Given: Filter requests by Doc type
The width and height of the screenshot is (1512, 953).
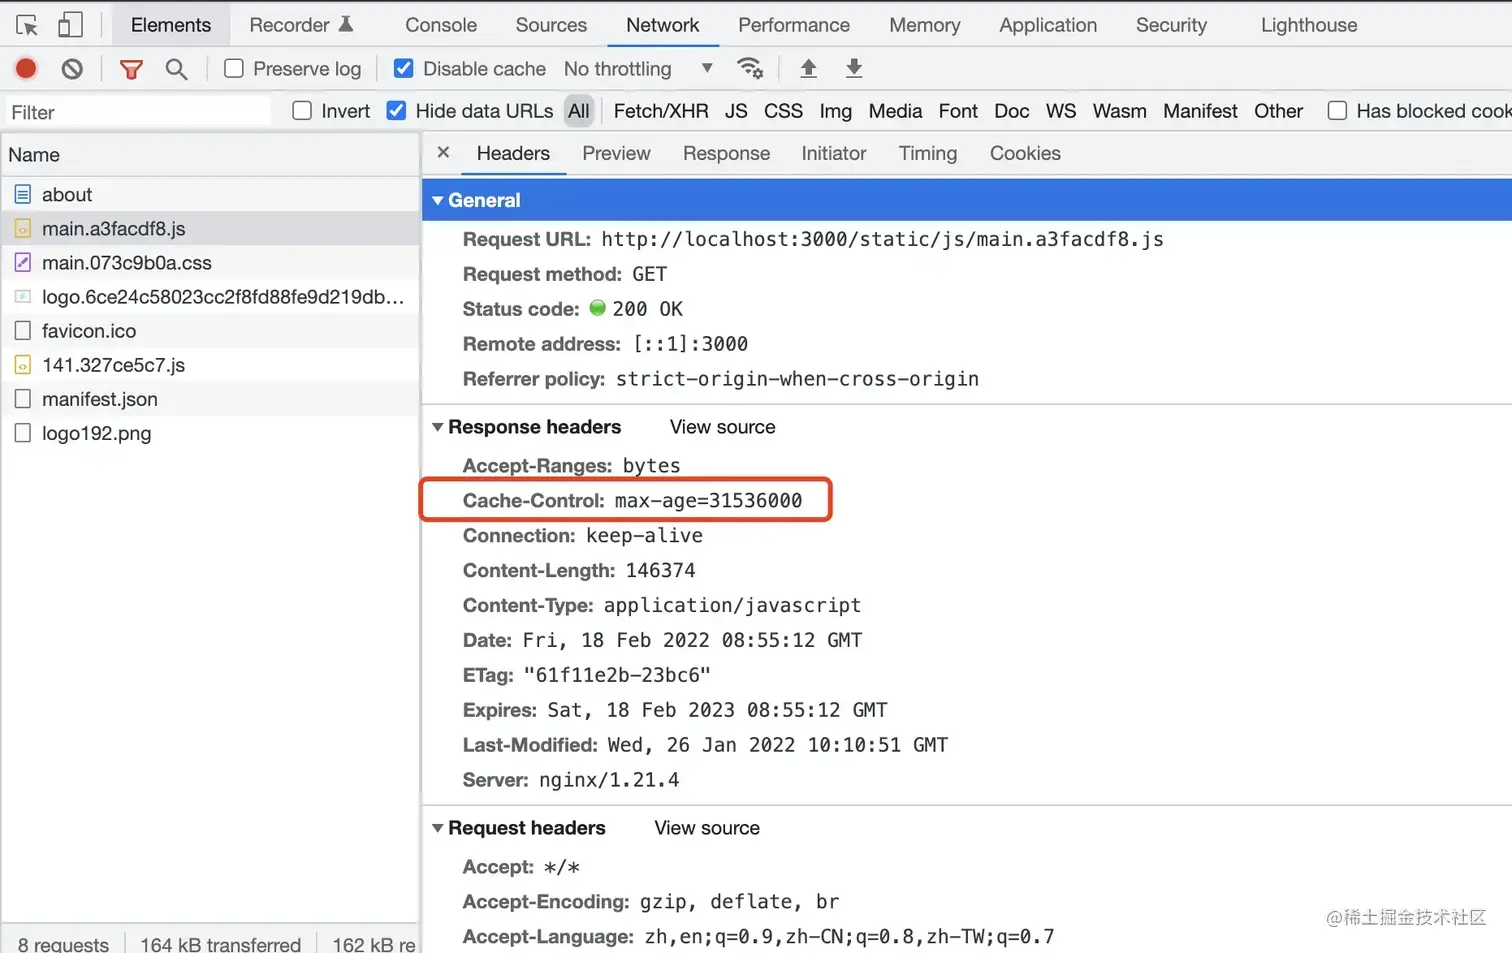Looking at the screenshot, I should coord(1012,111).
